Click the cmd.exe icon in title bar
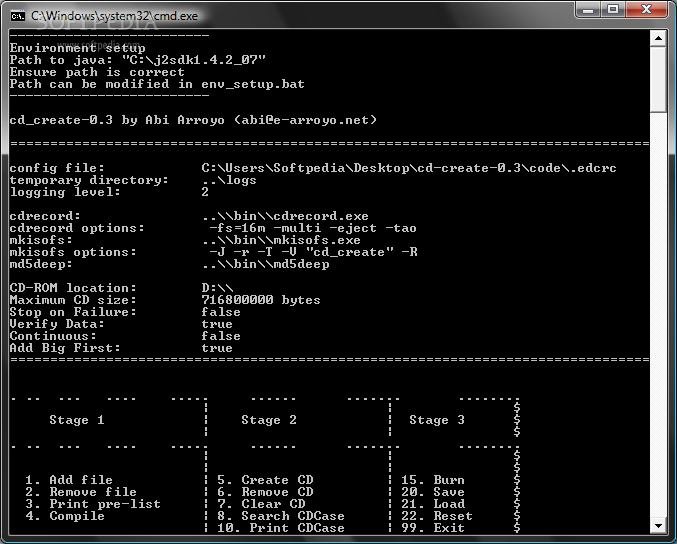The height and width of the screenshot is (544, 677). tap(18, 16)
